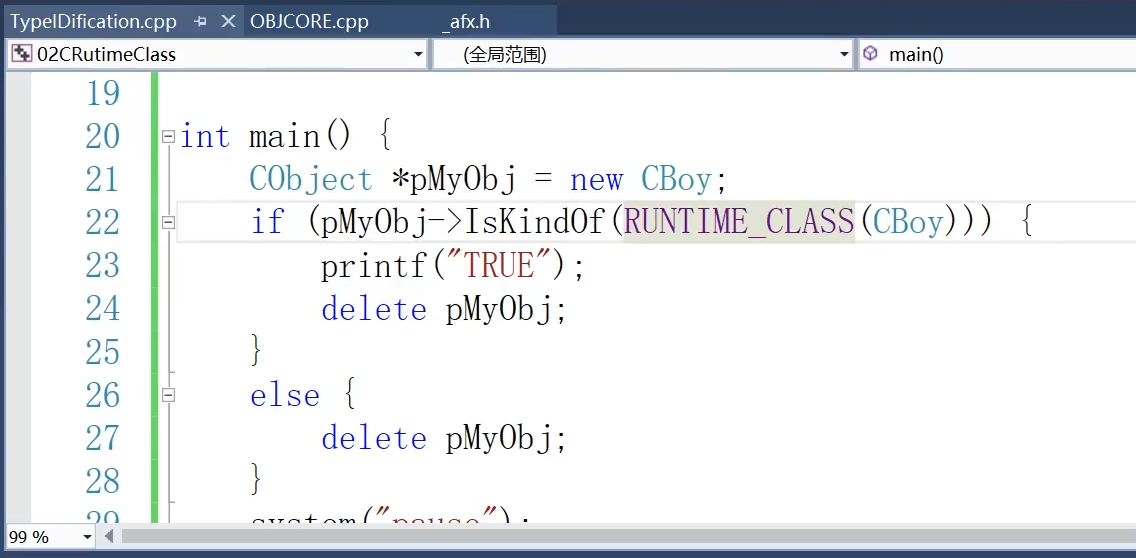The width and height of the screenshot is (1136, 558).
Task: Click line number 22 in margin
Action: click(102, 222)
